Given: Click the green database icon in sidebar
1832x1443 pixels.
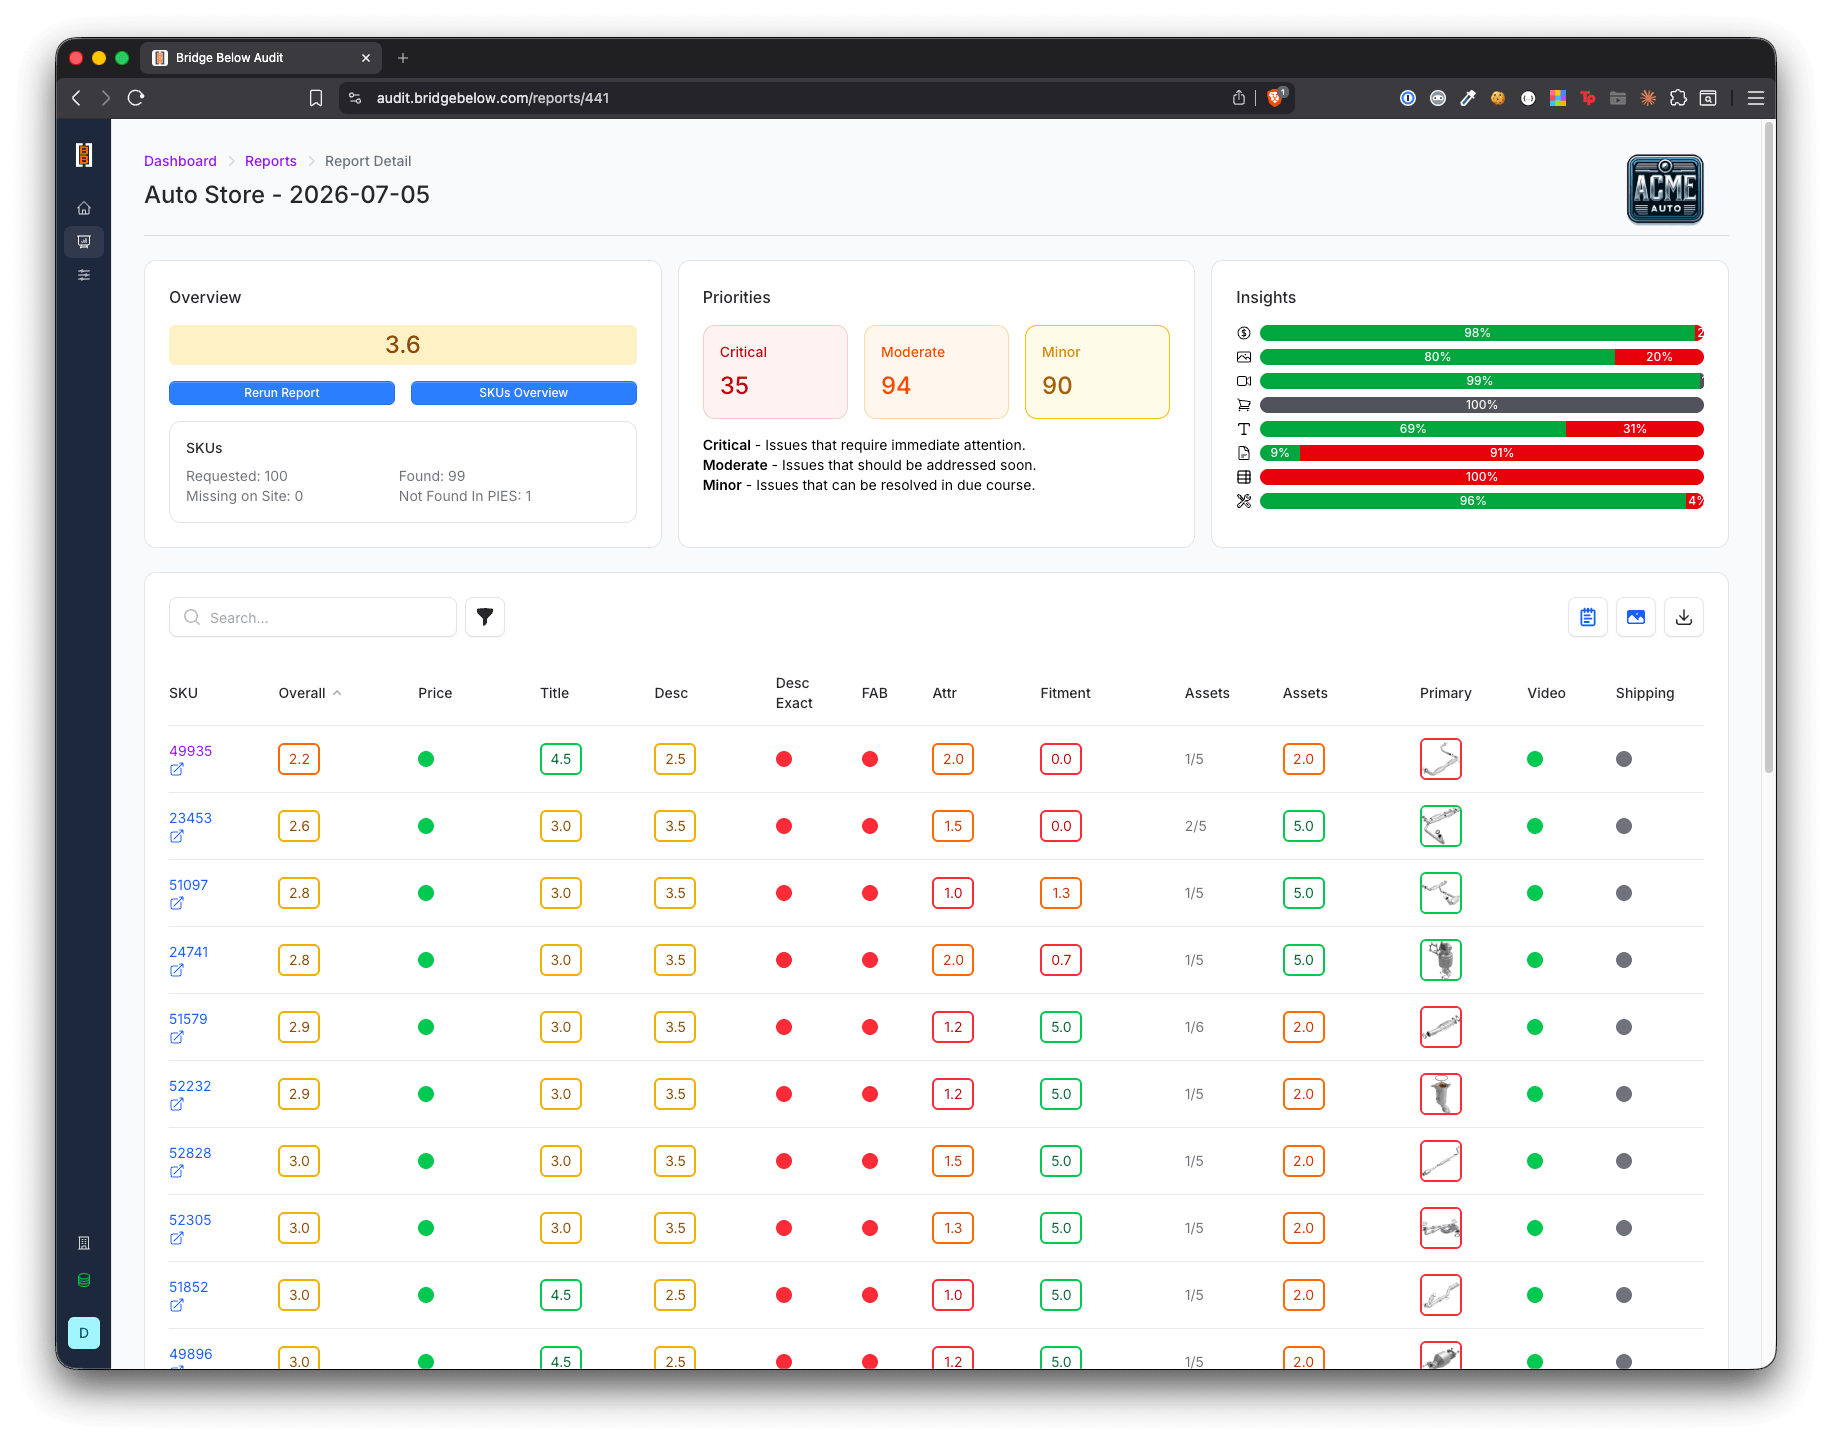Looking at the screenshot, I should pos(84,1280).
